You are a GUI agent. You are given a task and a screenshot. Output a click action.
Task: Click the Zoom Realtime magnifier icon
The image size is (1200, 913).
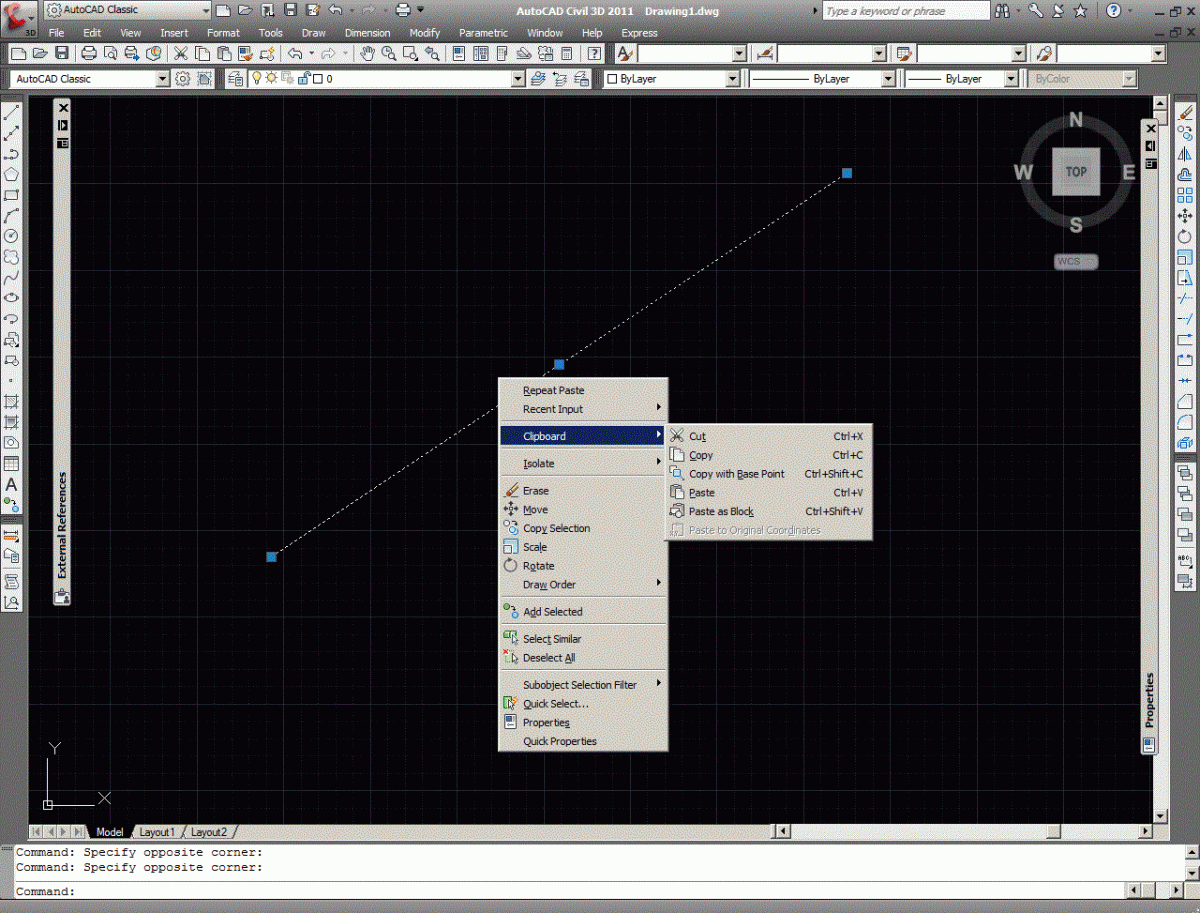[x=387, y=53]
